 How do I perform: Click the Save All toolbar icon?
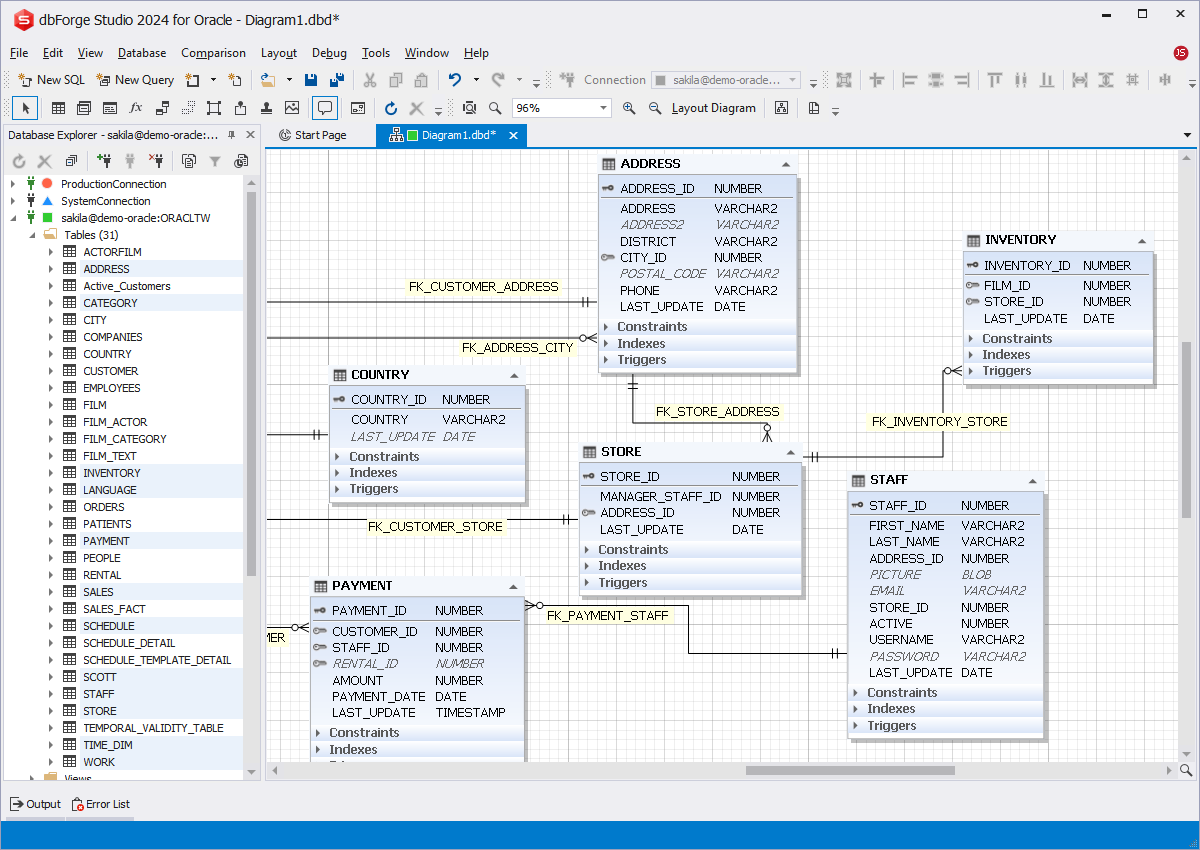click(337, 80)
